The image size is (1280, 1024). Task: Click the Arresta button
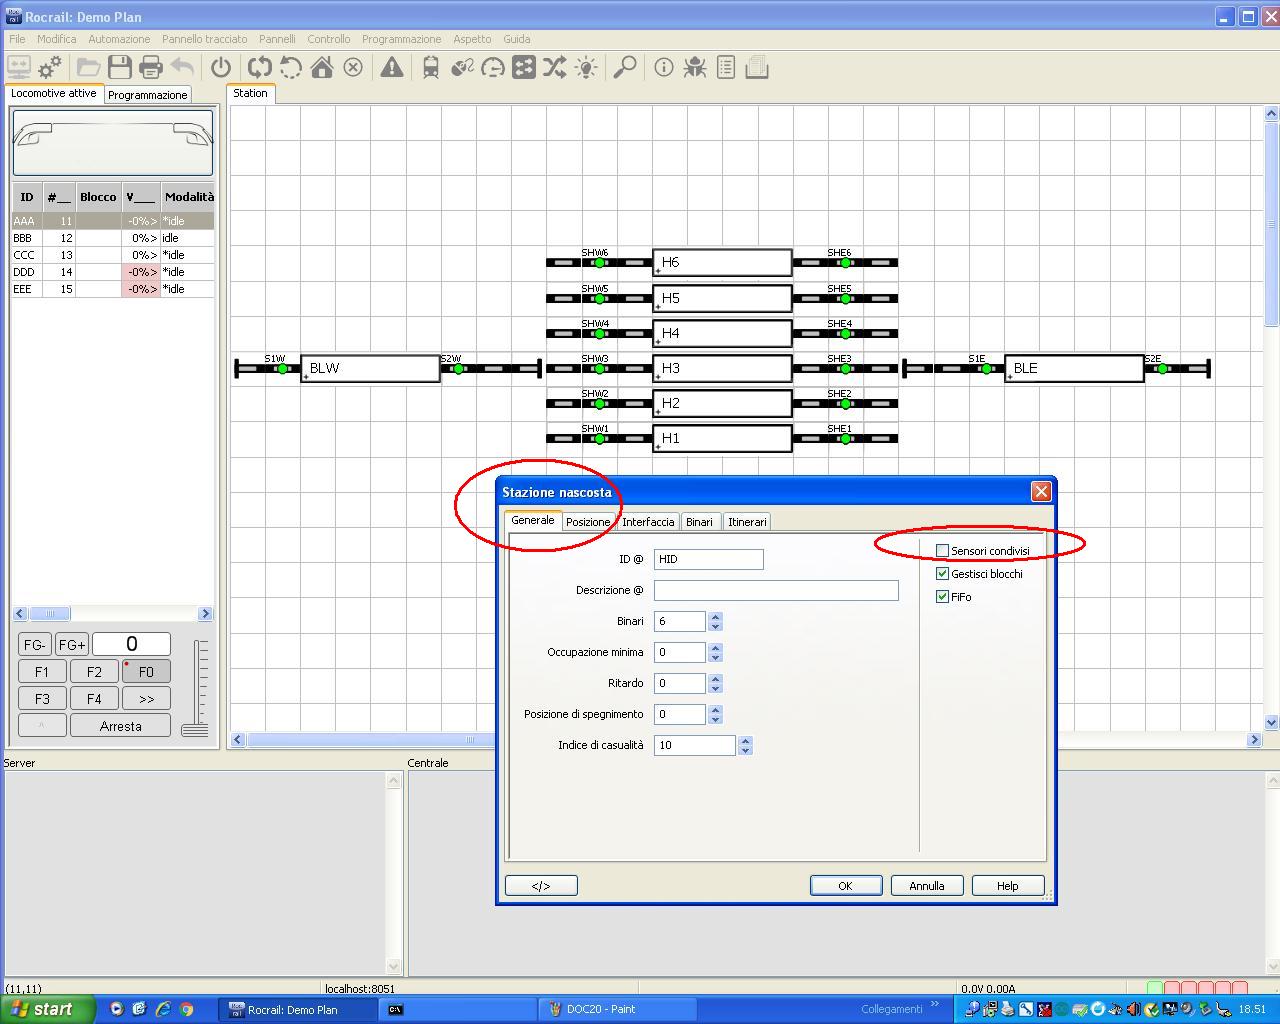(120, 726)
